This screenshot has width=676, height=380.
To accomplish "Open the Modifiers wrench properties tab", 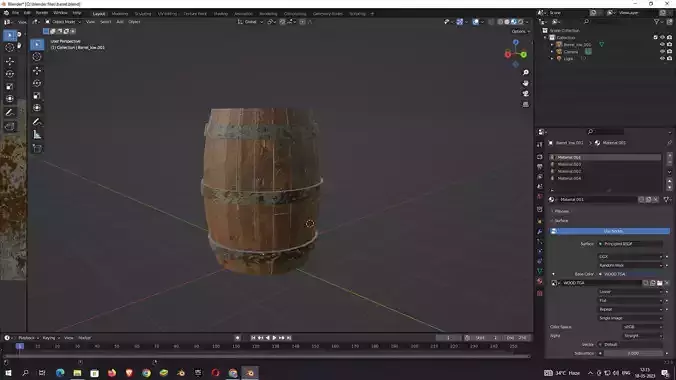I will pos(540,232).
